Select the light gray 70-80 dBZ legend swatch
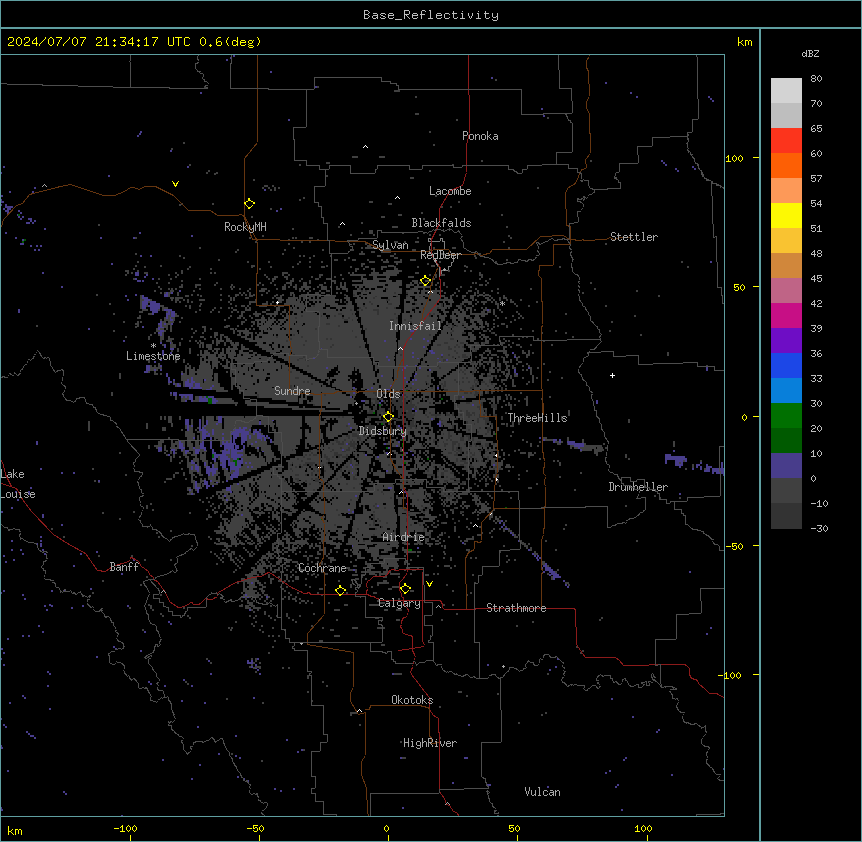The image size is (862, 842). (x=786, y=90)
